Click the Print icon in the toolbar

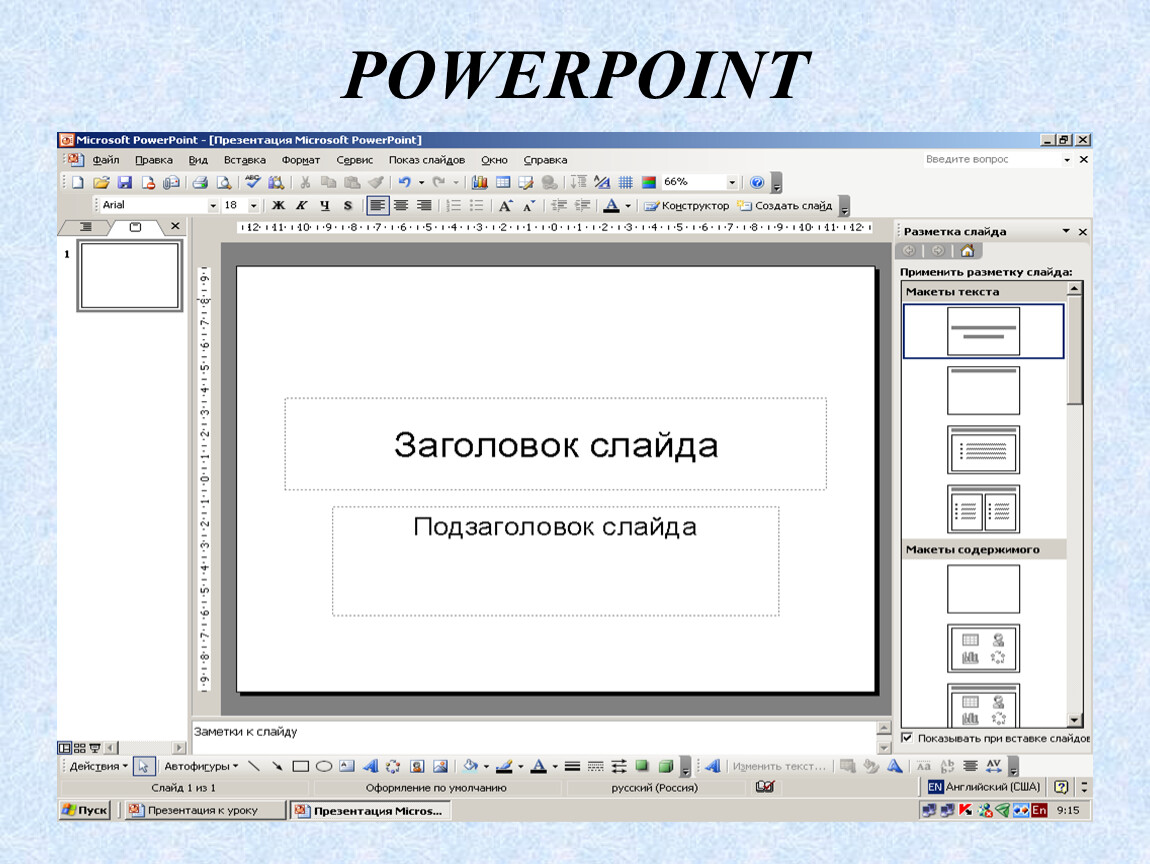pyautogui.click(x=200, y=183)
